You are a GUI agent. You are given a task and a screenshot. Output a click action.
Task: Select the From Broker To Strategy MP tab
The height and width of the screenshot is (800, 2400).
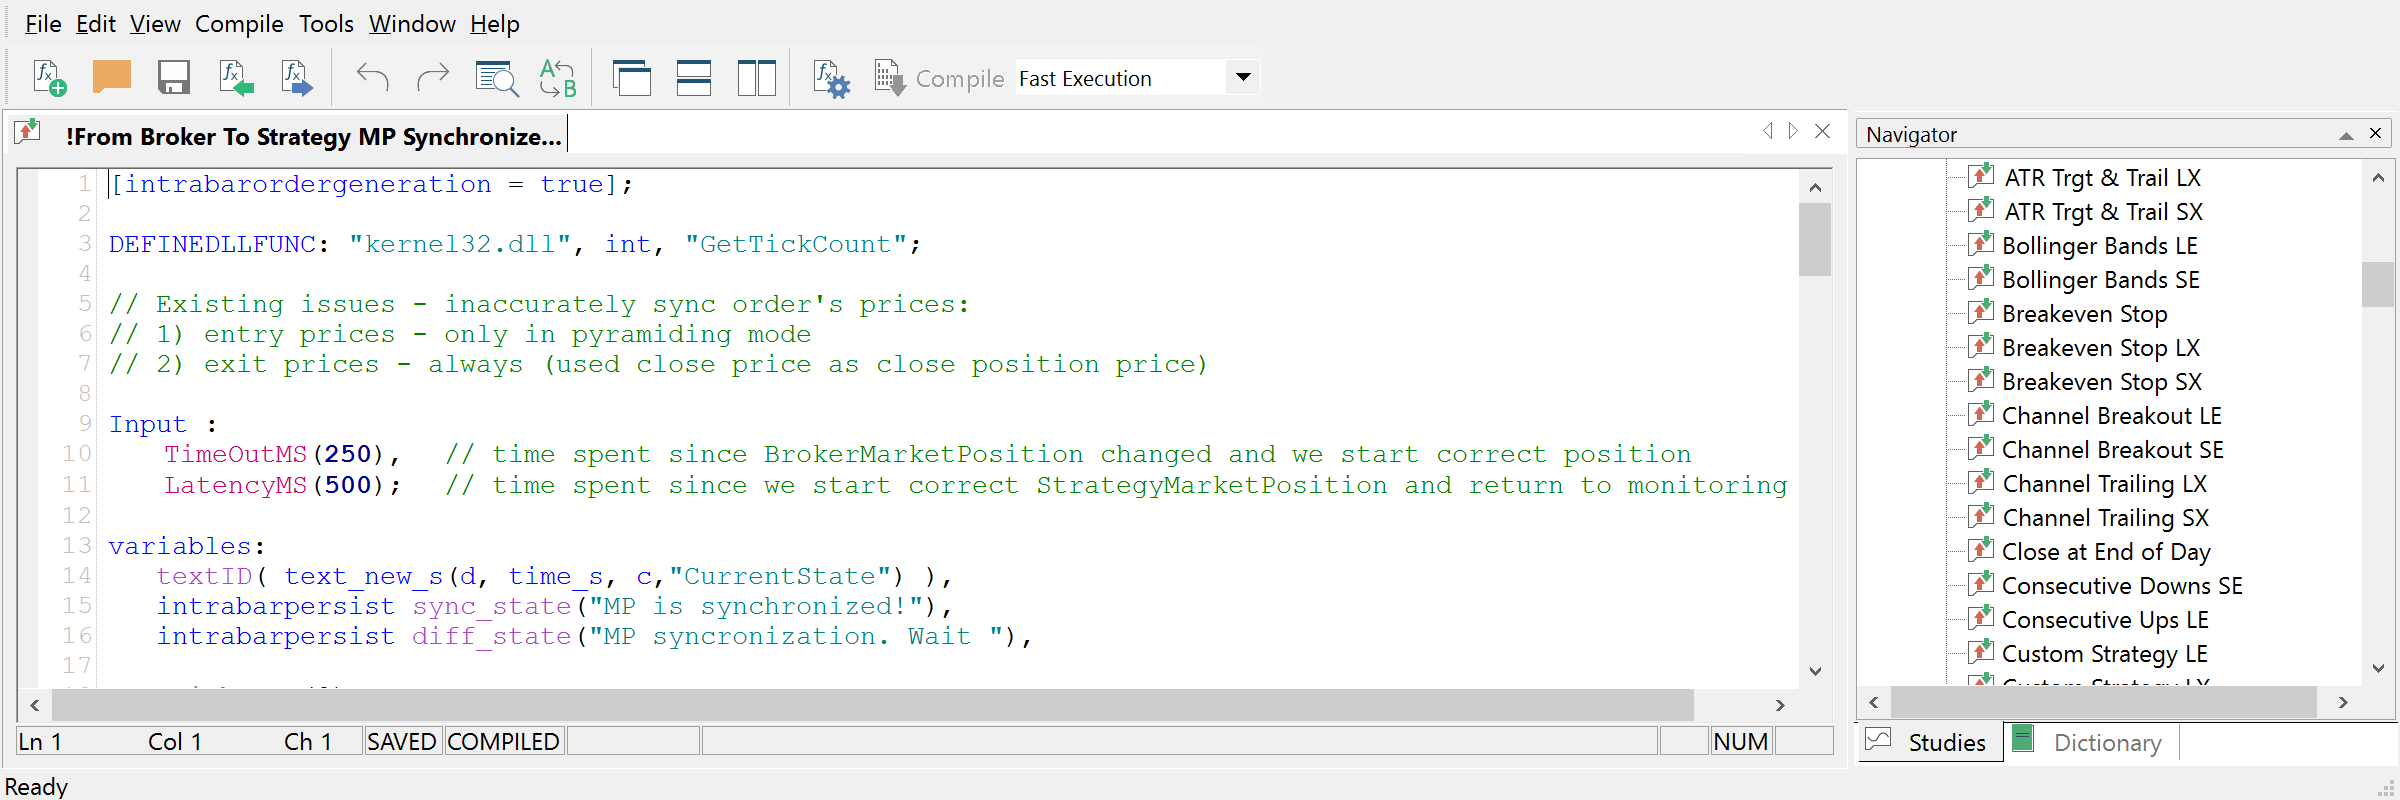tap(290, 136)
